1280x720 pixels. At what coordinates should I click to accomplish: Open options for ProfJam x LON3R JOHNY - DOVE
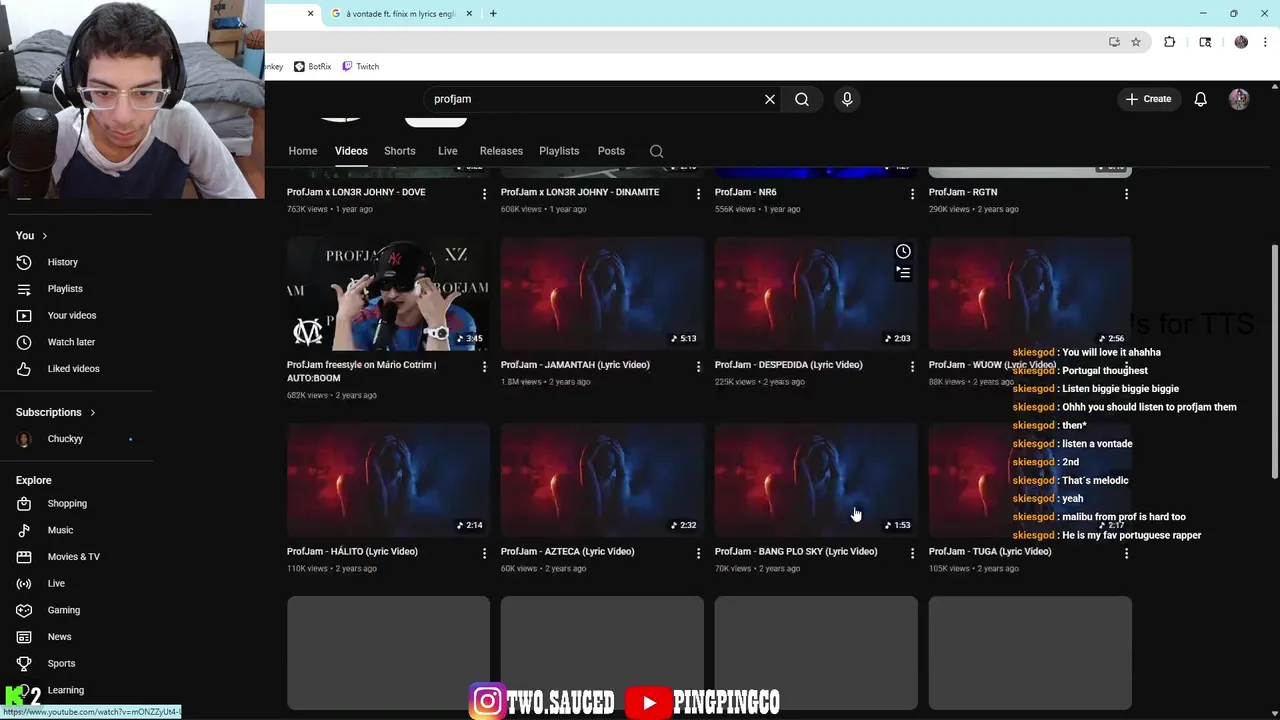(485, 194)
